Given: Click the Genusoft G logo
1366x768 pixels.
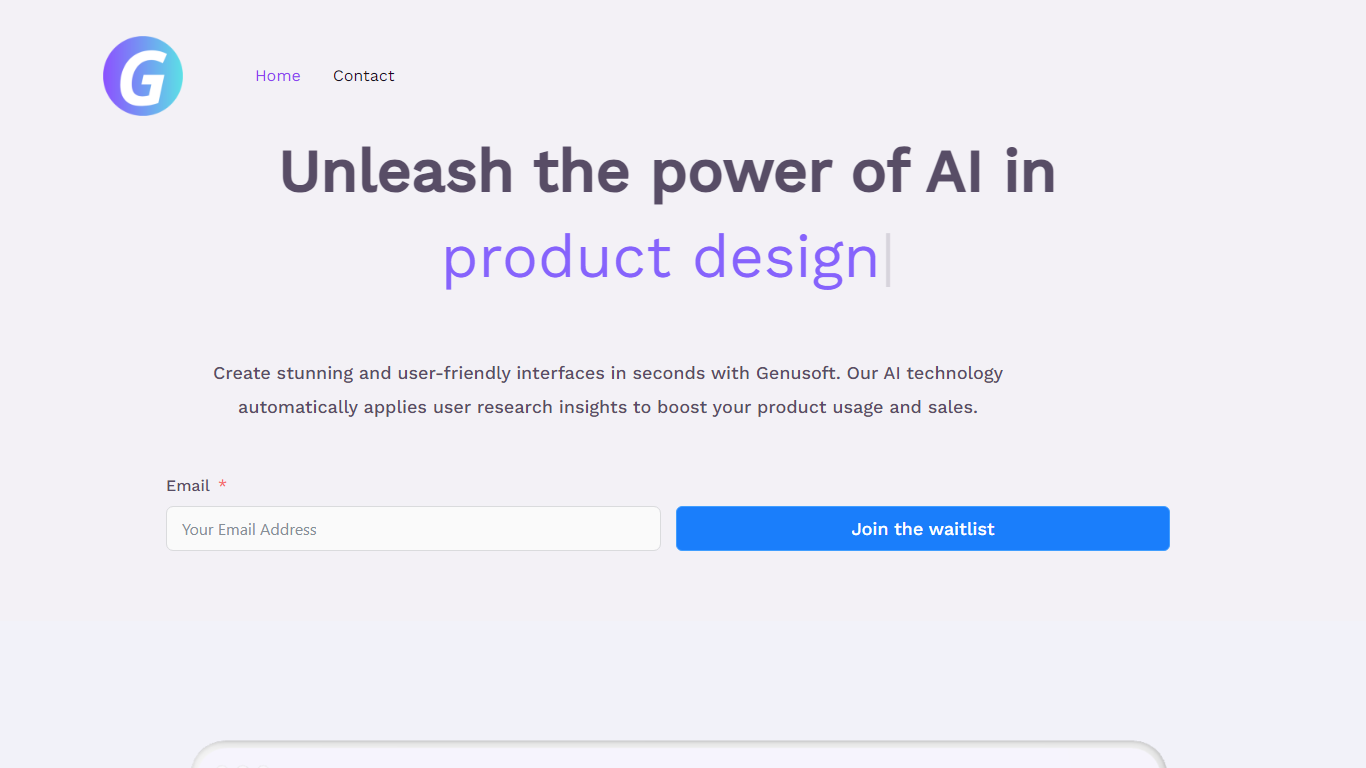Looking at the screenshot, I should [x=143, y=76].
